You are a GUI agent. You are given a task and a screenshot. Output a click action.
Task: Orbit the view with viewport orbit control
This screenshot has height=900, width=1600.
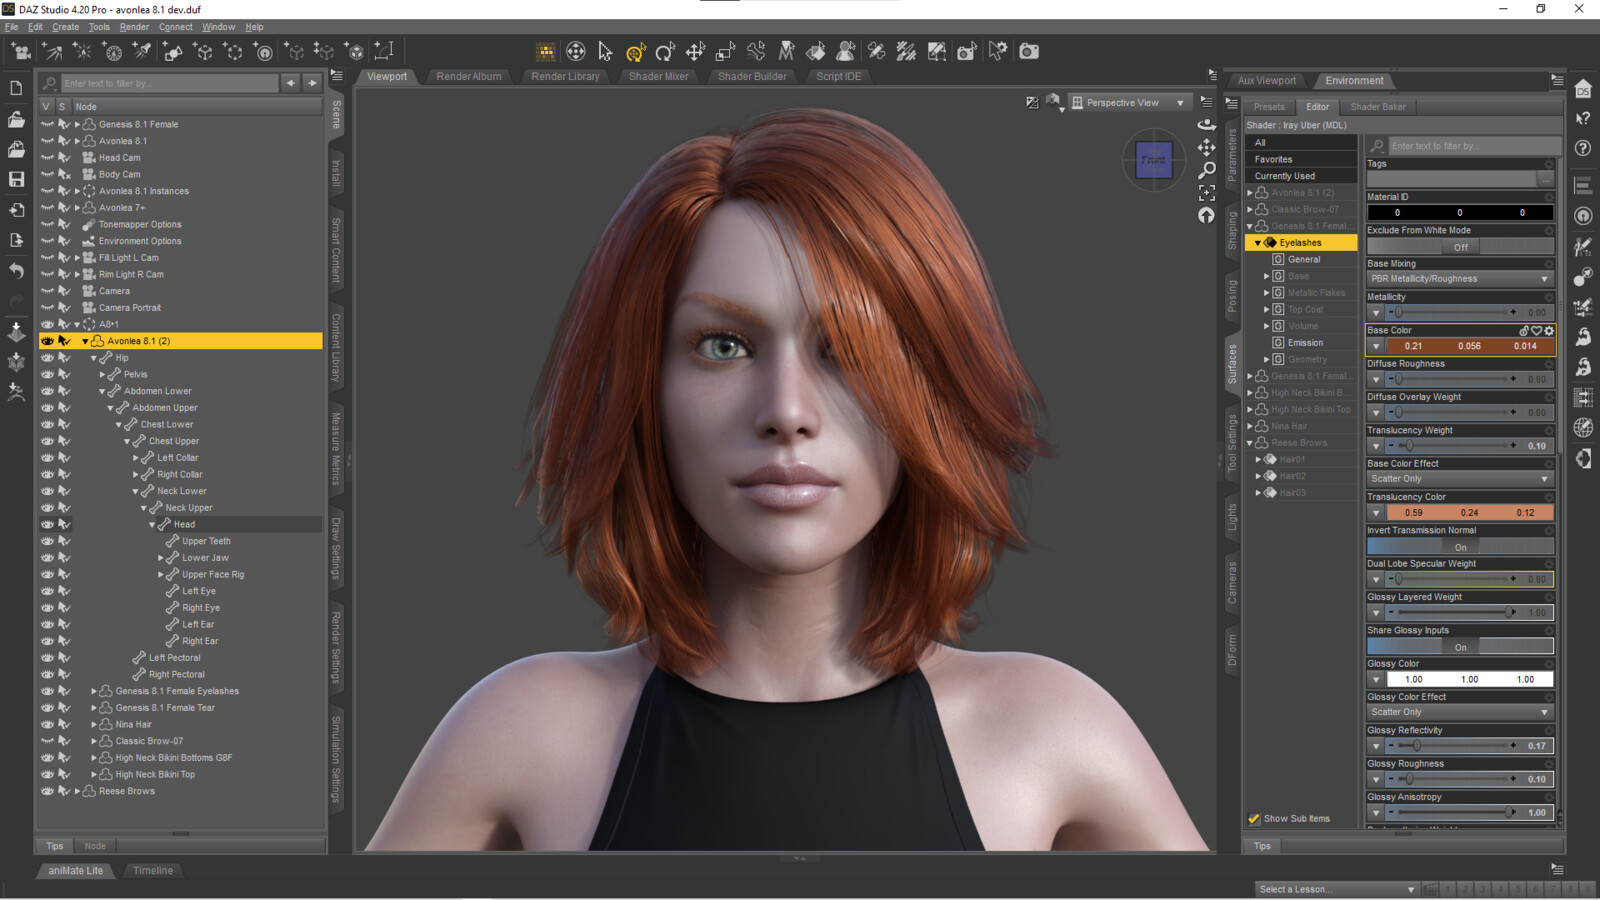tap(1207, 124)
